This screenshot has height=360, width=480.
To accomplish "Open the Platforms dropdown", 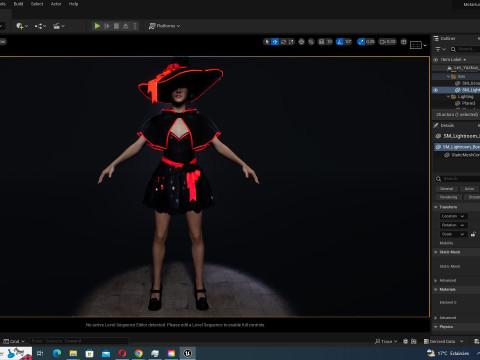I will pos(164,26).
